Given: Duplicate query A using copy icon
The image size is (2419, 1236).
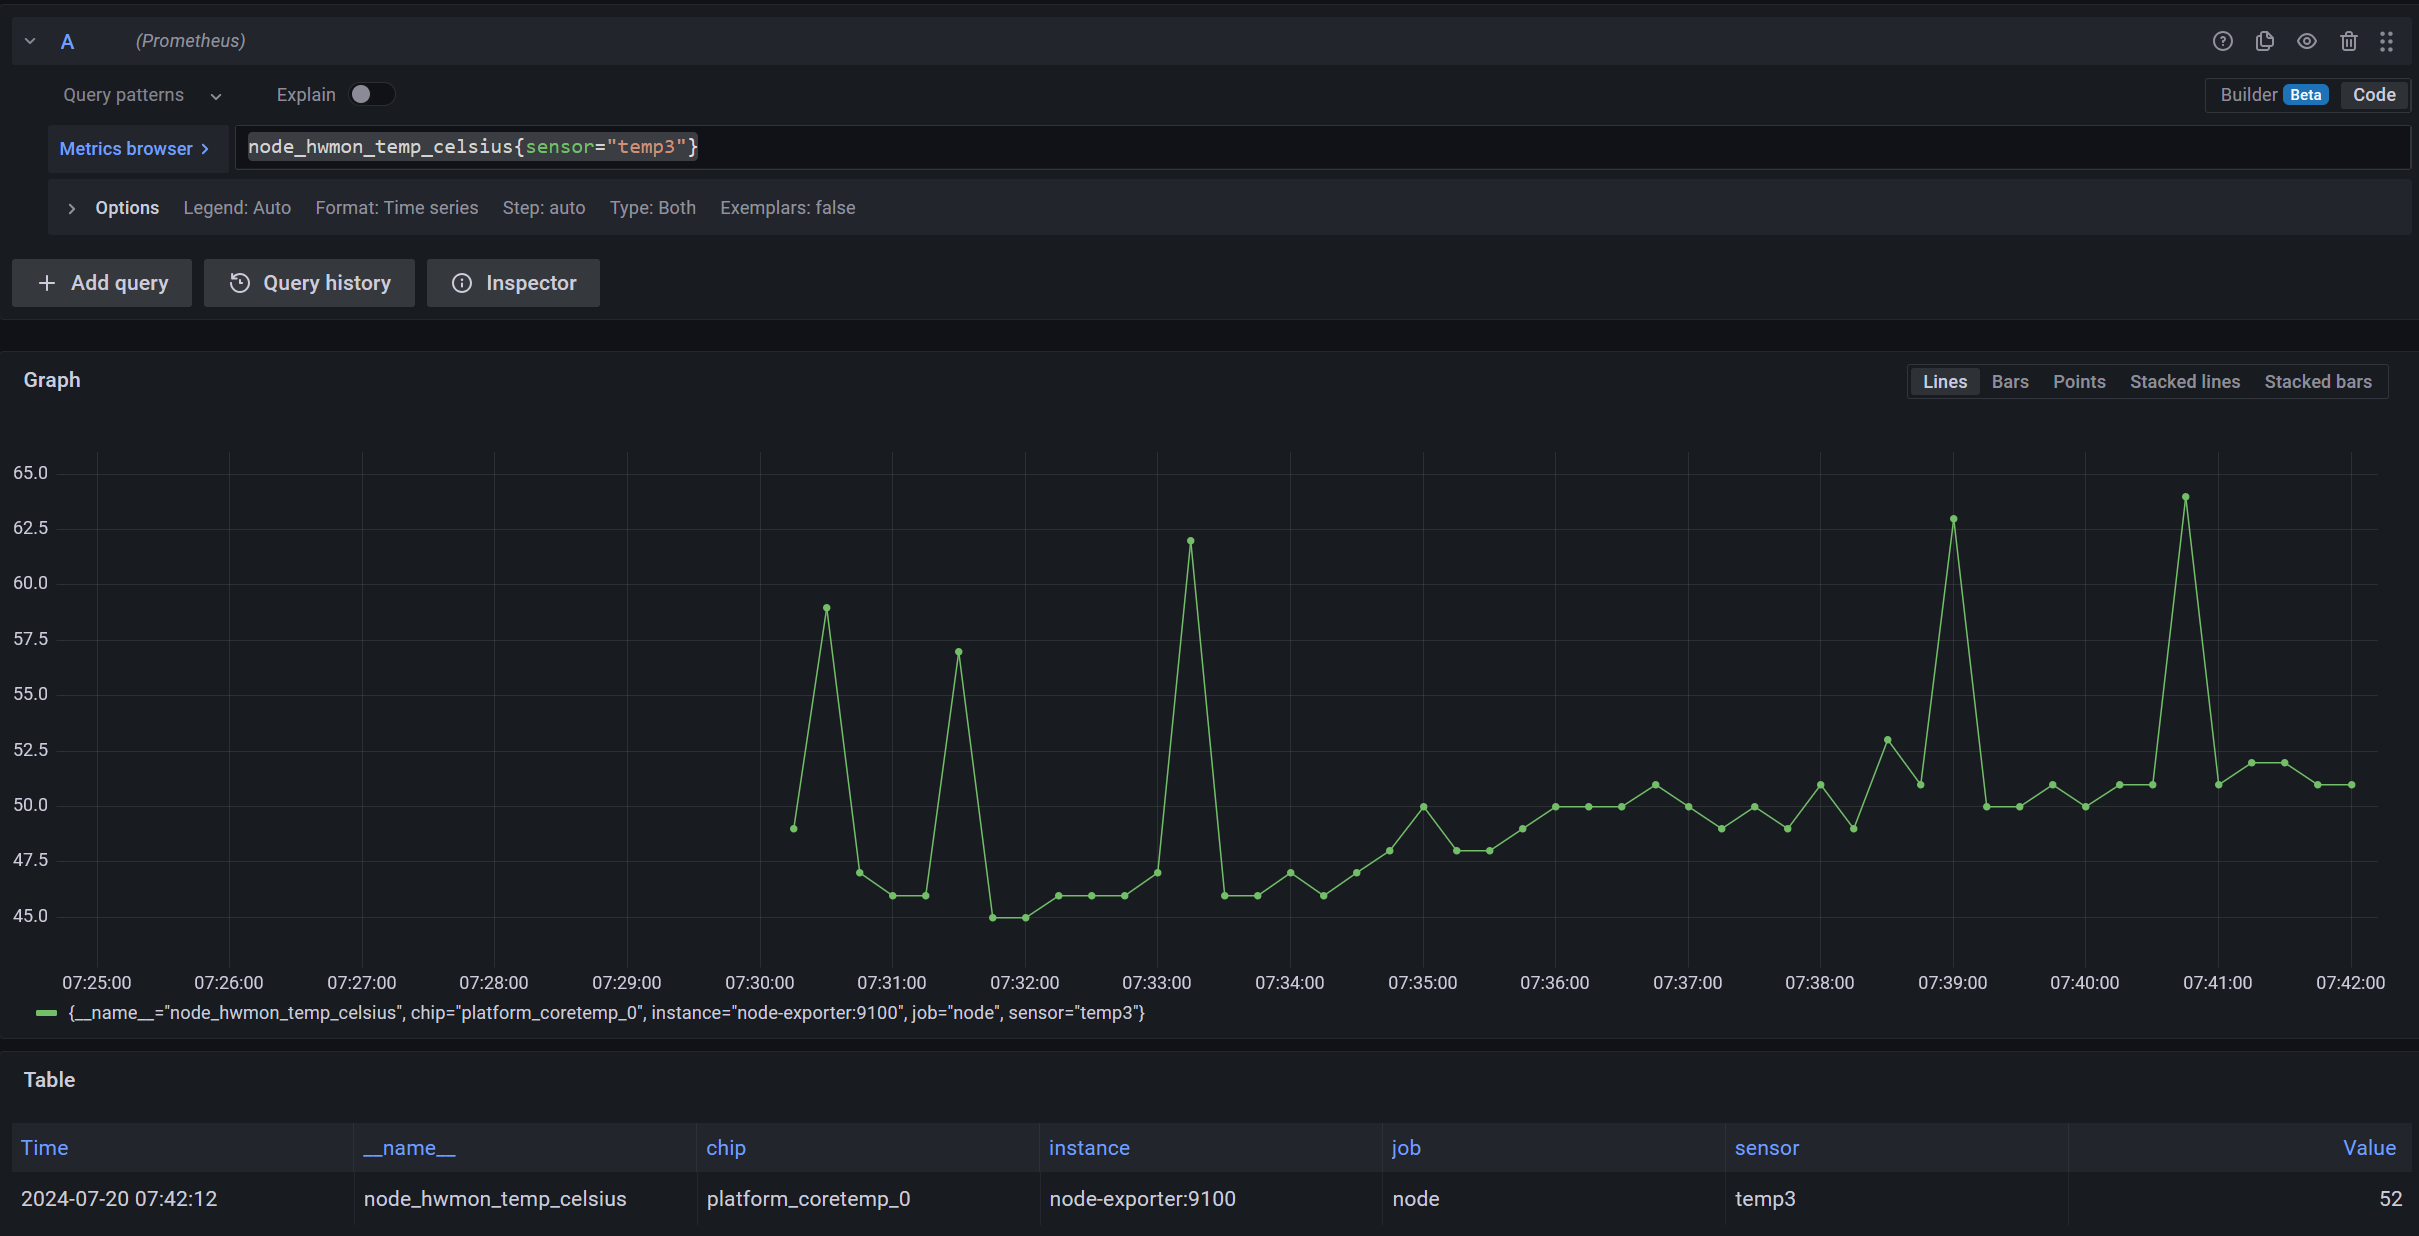Looking at the screenshot, I should [x=2264, y=41].
